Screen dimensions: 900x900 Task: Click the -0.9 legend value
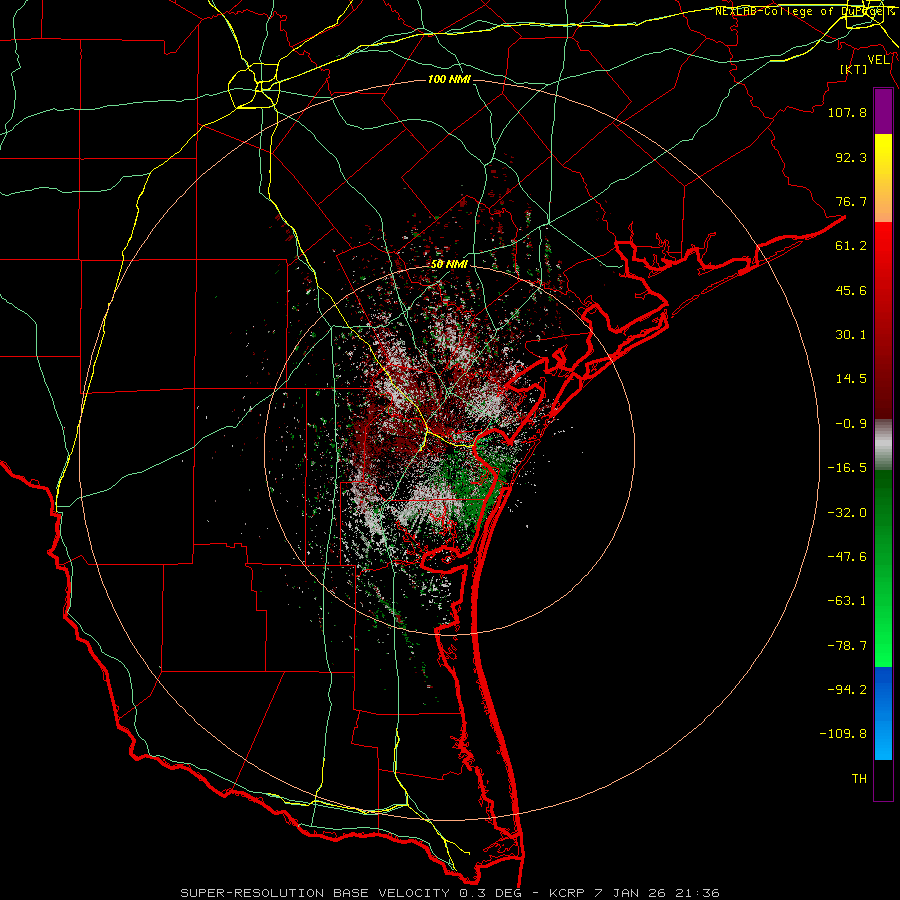click(x=851, y=424)
